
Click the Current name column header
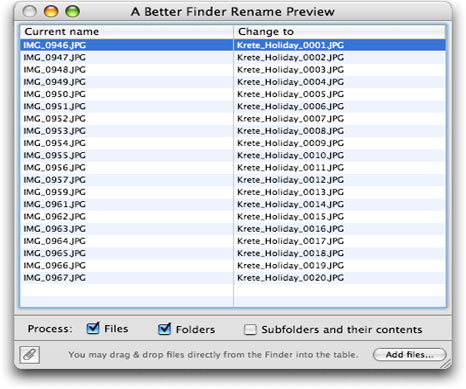(x=127, y=32)
